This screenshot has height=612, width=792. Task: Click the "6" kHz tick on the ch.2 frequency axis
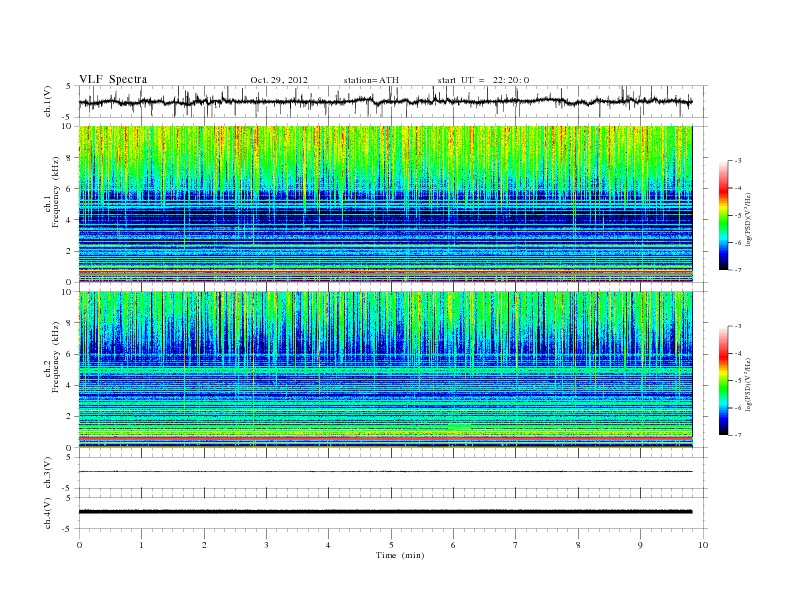pyautogui.click(x=69, y=354)
